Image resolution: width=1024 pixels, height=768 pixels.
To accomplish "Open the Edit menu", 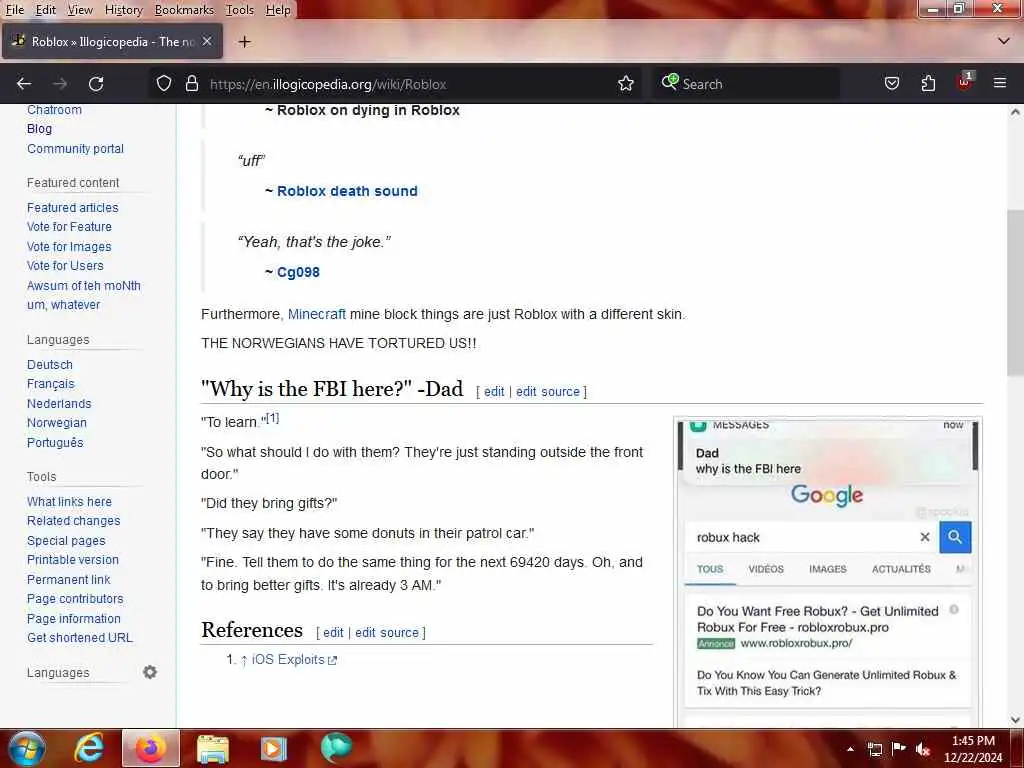I will (45, 10).
